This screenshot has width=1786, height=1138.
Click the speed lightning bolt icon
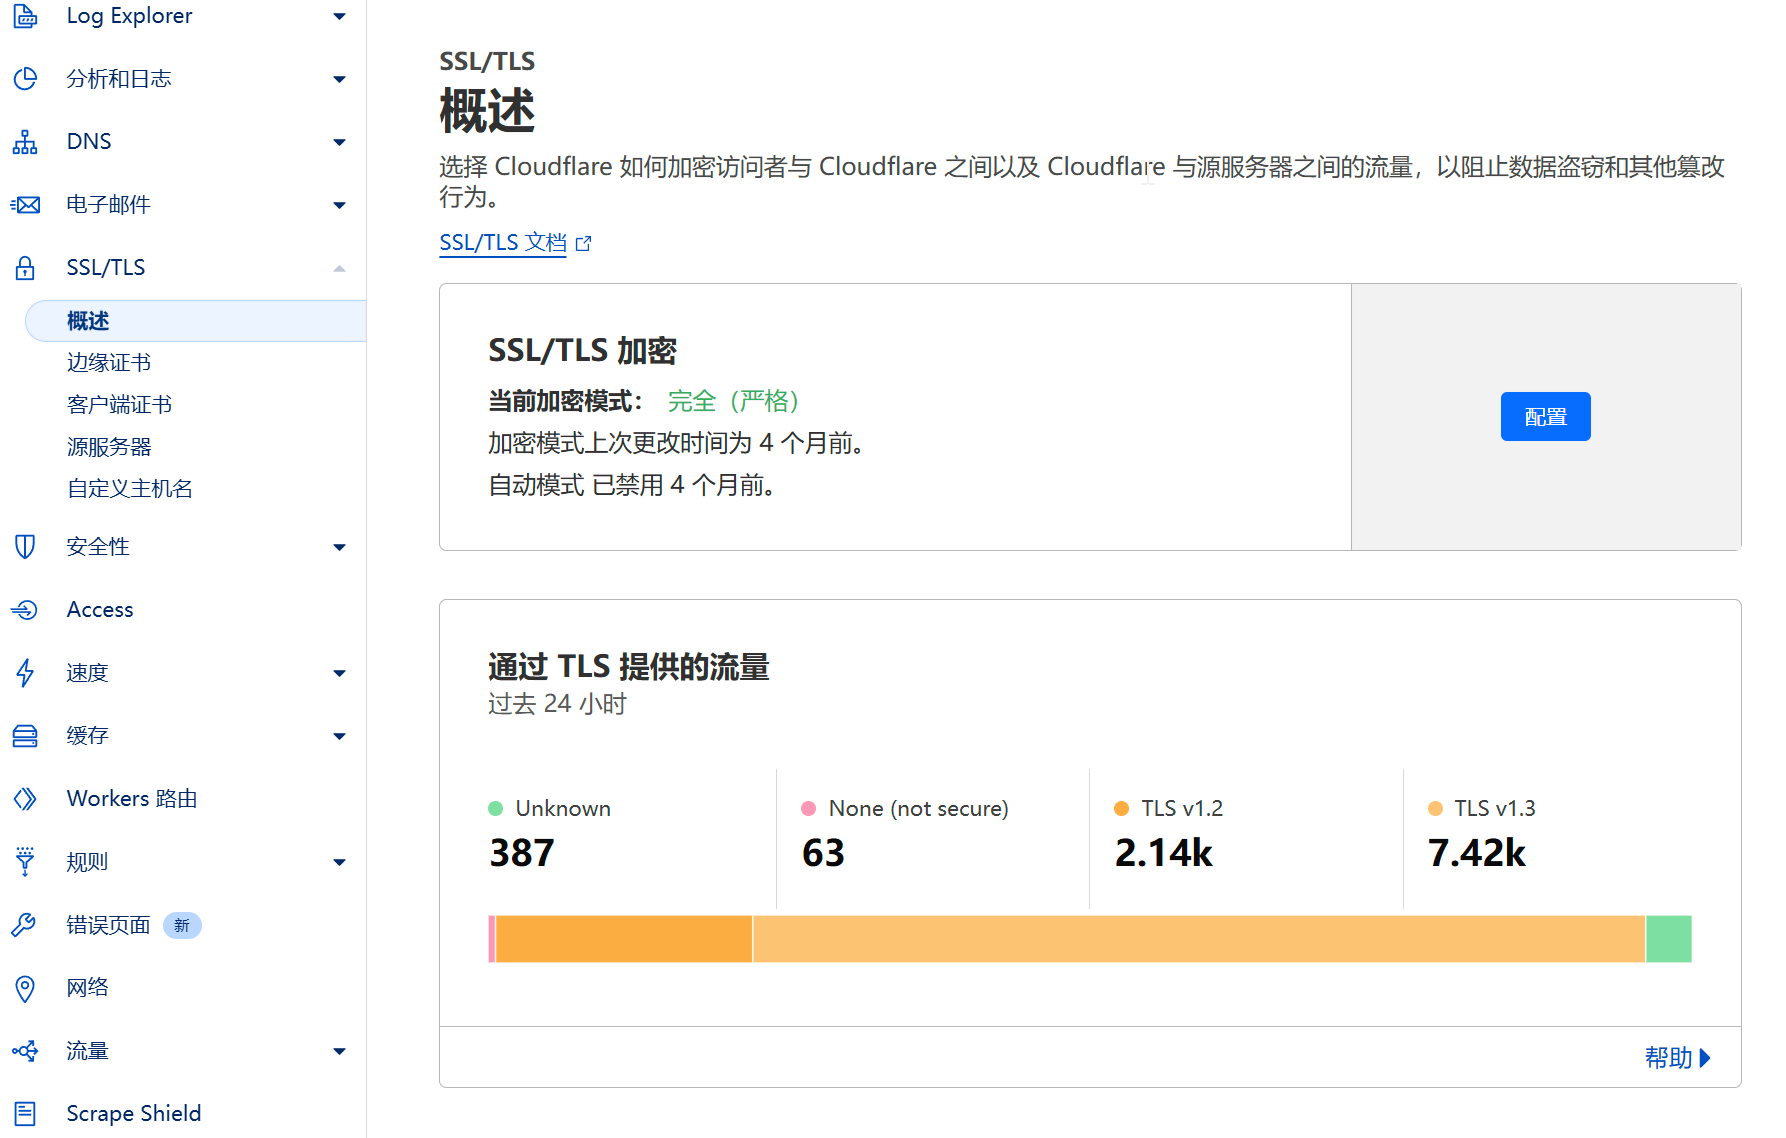25,673
